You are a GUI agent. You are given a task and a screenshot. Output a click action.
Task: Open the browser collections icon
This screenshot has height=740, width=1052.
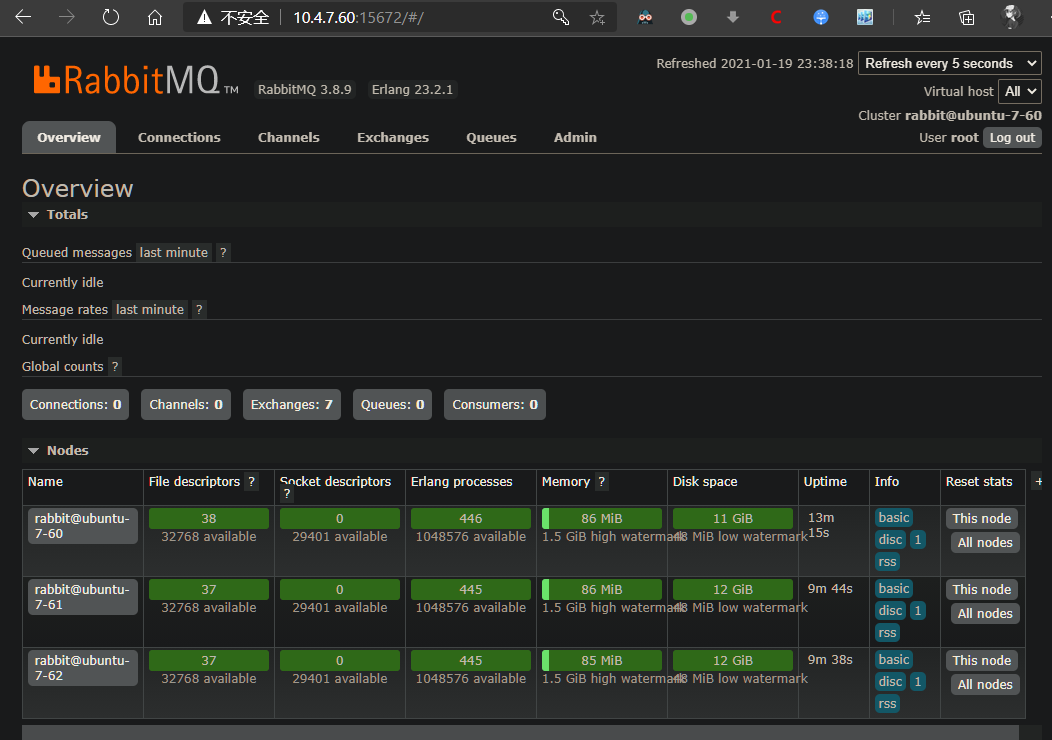[967, 17]
